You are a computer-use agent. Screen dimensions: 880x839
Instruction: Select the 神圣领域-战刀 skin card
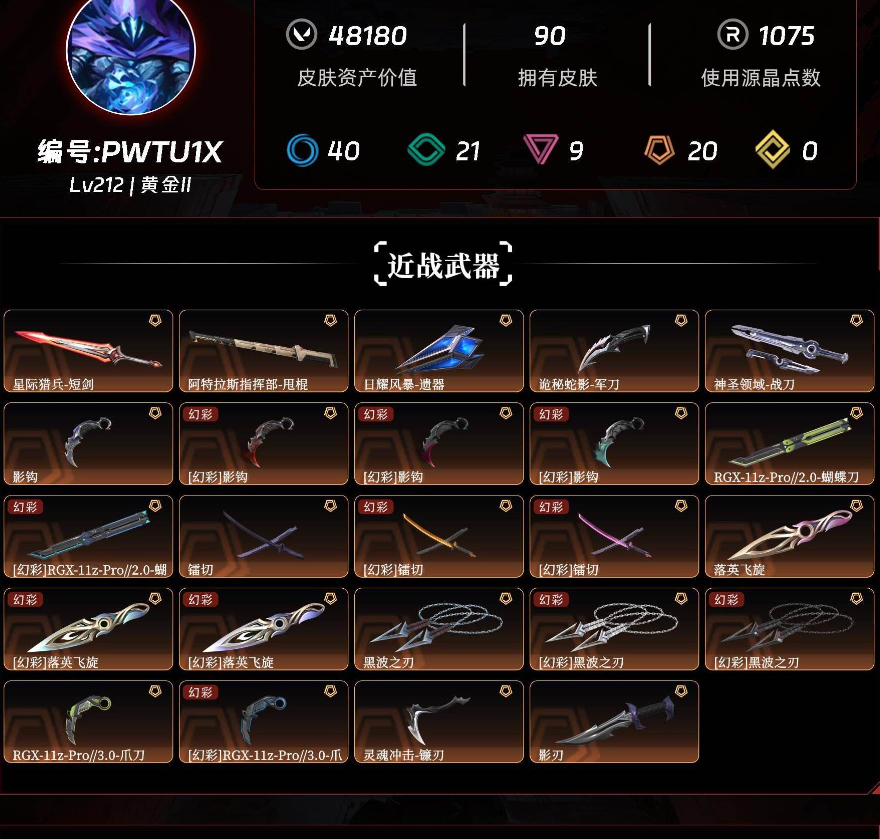pos(790,351)
